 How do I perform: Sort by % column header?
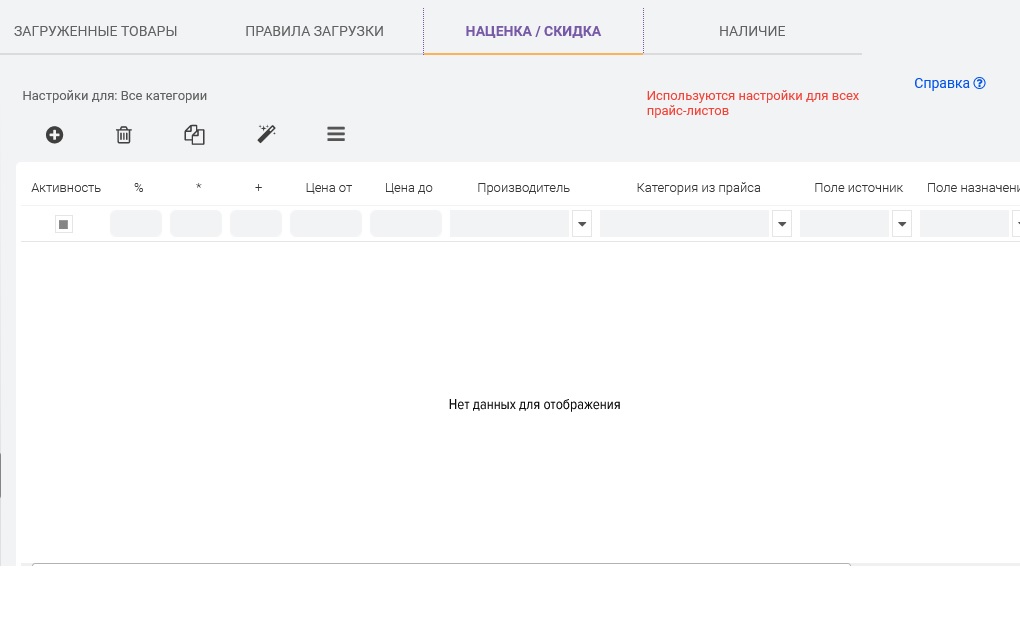click(139, 188)
